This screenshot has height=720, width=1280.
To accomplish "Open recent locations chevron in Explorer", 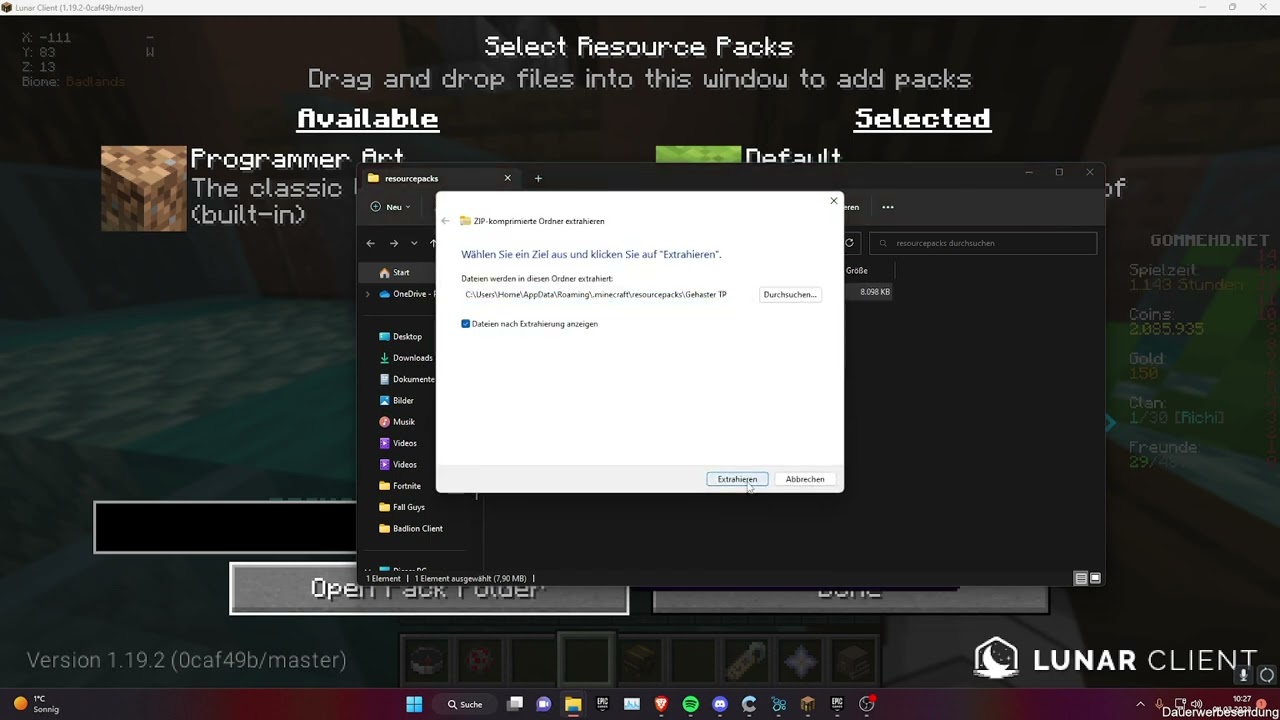I will [414, 243].
